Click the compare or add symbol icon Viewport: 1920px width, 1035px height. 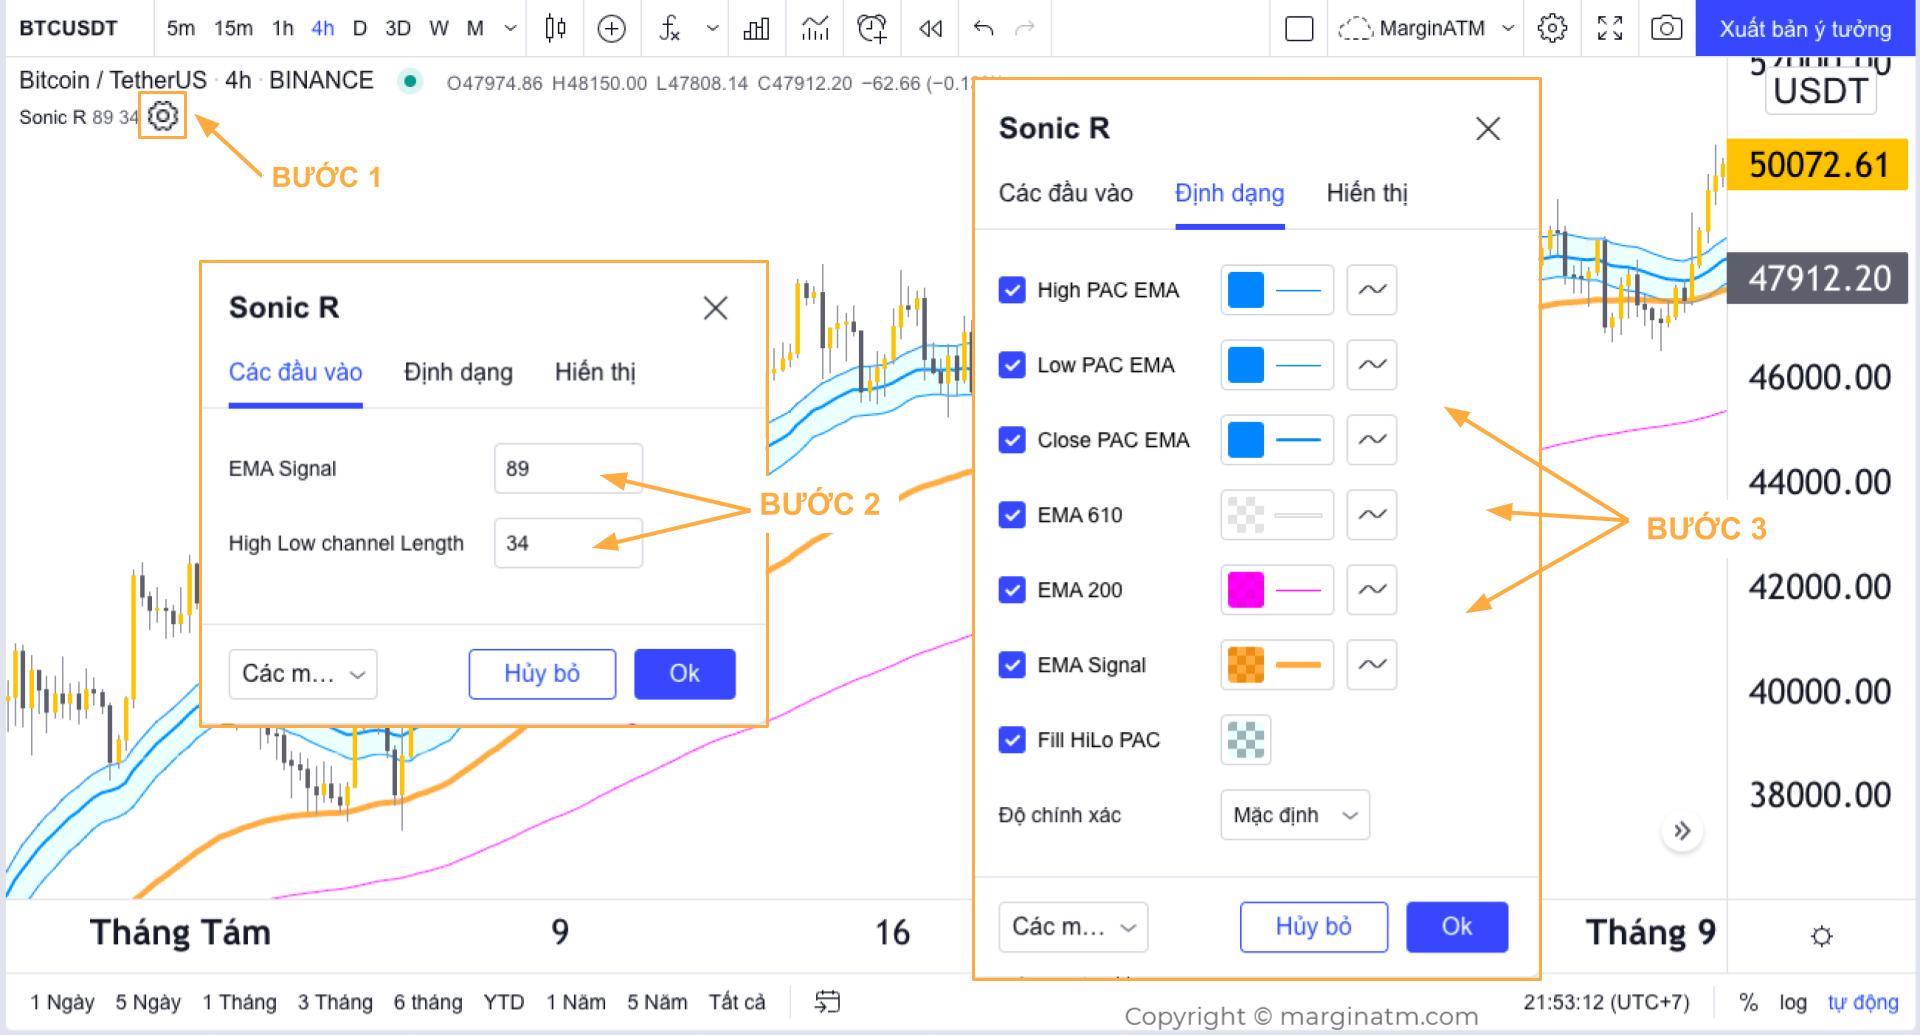[611, 28]
